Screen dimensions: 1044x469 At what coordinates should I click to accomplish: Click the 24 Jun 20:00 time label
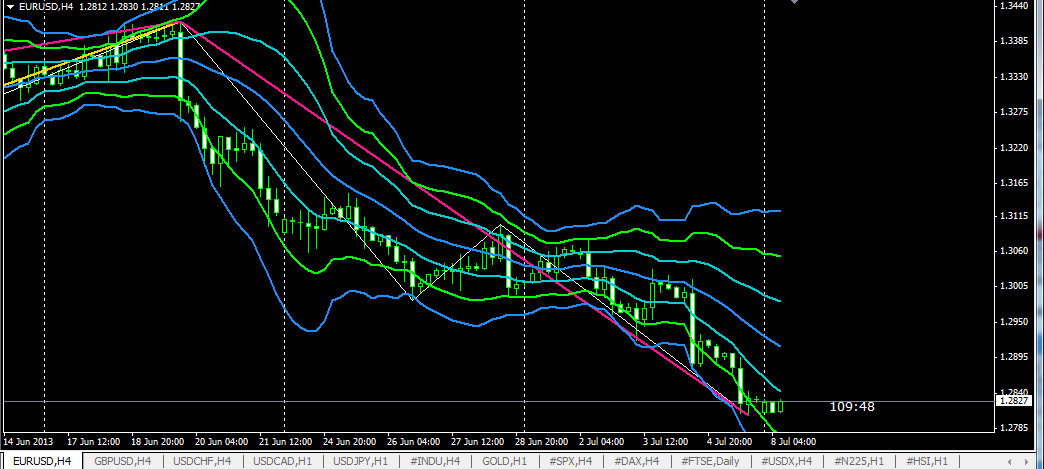point(350,442)
